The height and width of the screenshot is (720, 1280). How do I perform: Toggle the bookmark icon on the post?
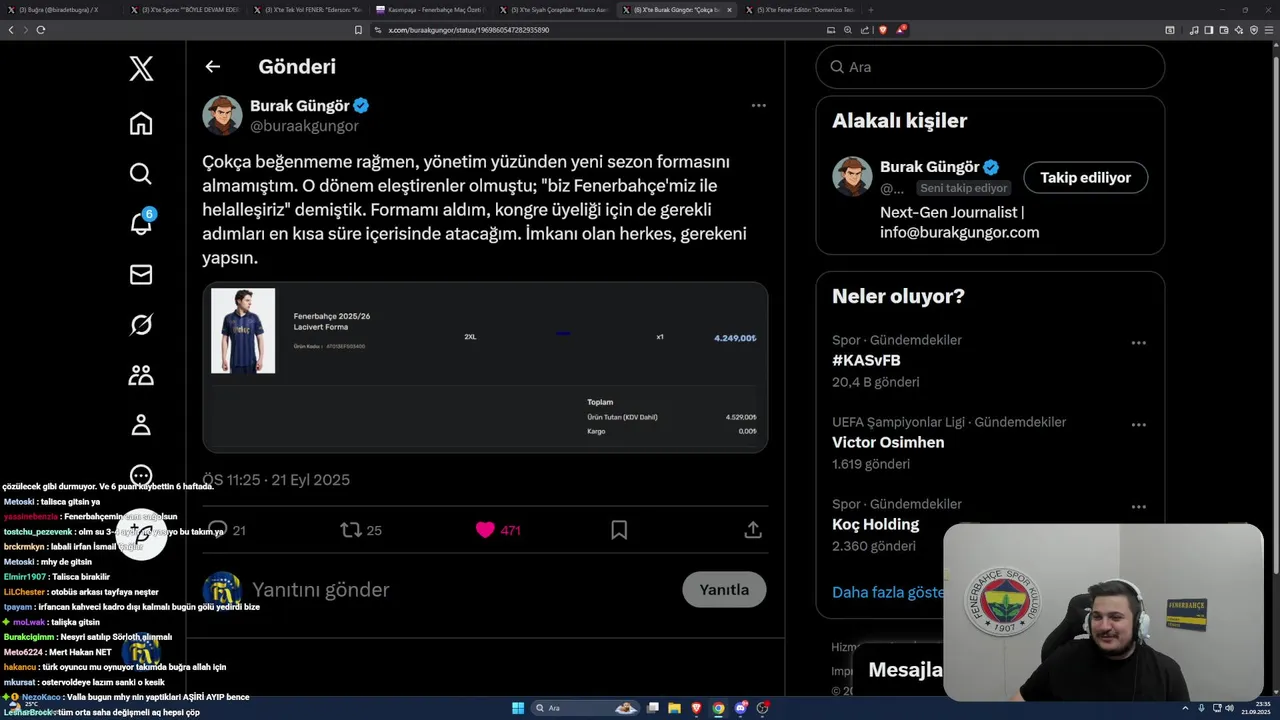(x=619, y=530)
